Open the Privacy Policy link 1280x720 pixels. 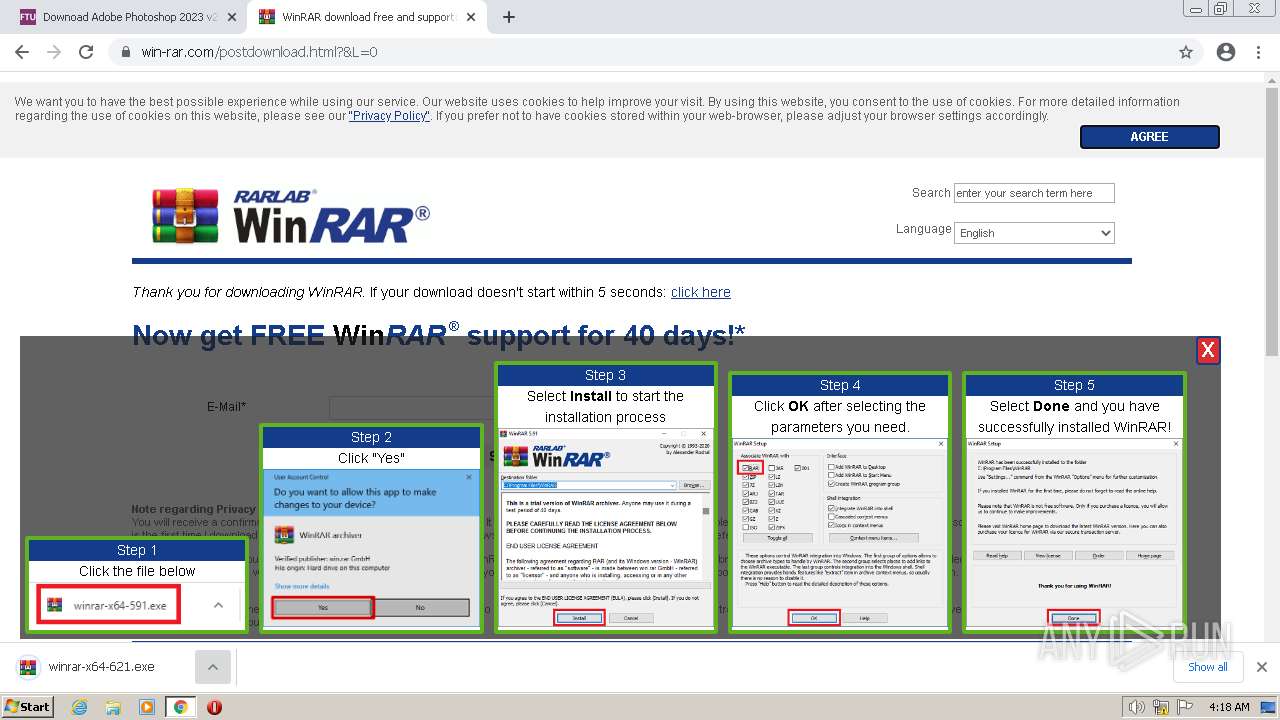[x=389, y=116]
